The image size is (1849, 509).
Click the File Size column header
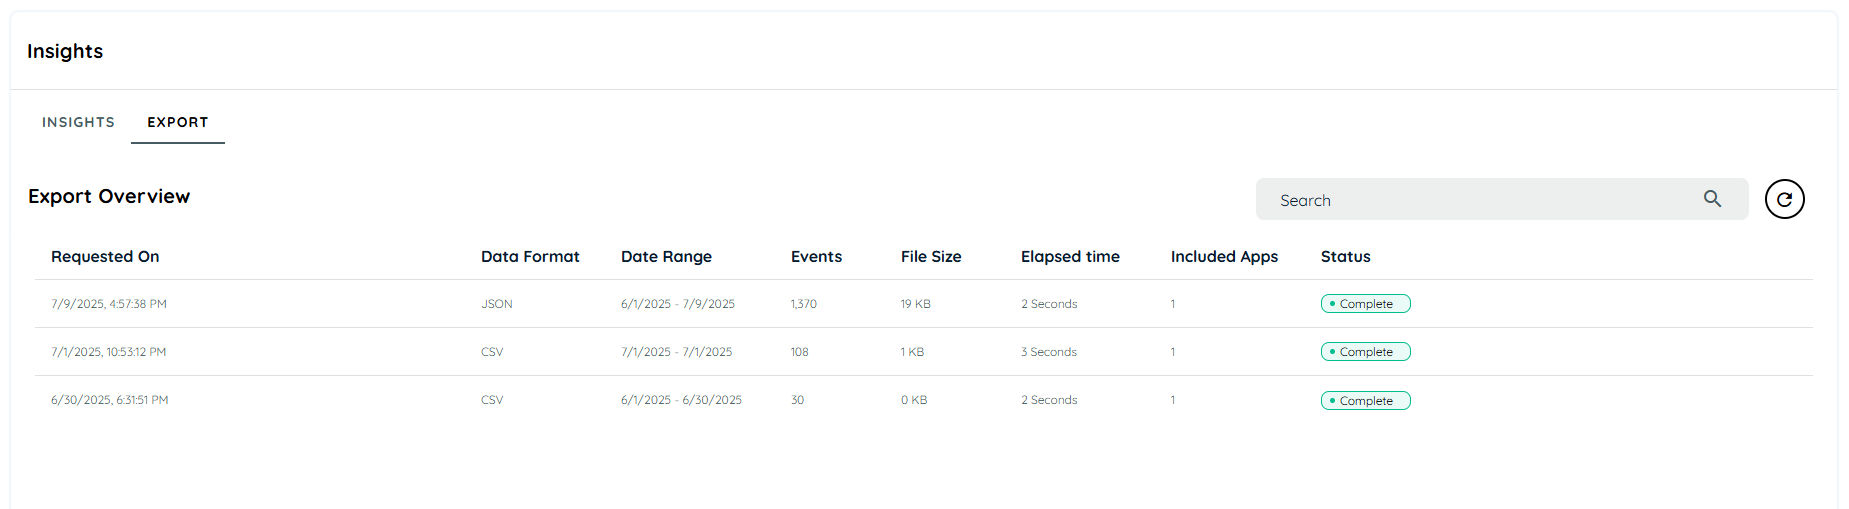tap(931, 256)
